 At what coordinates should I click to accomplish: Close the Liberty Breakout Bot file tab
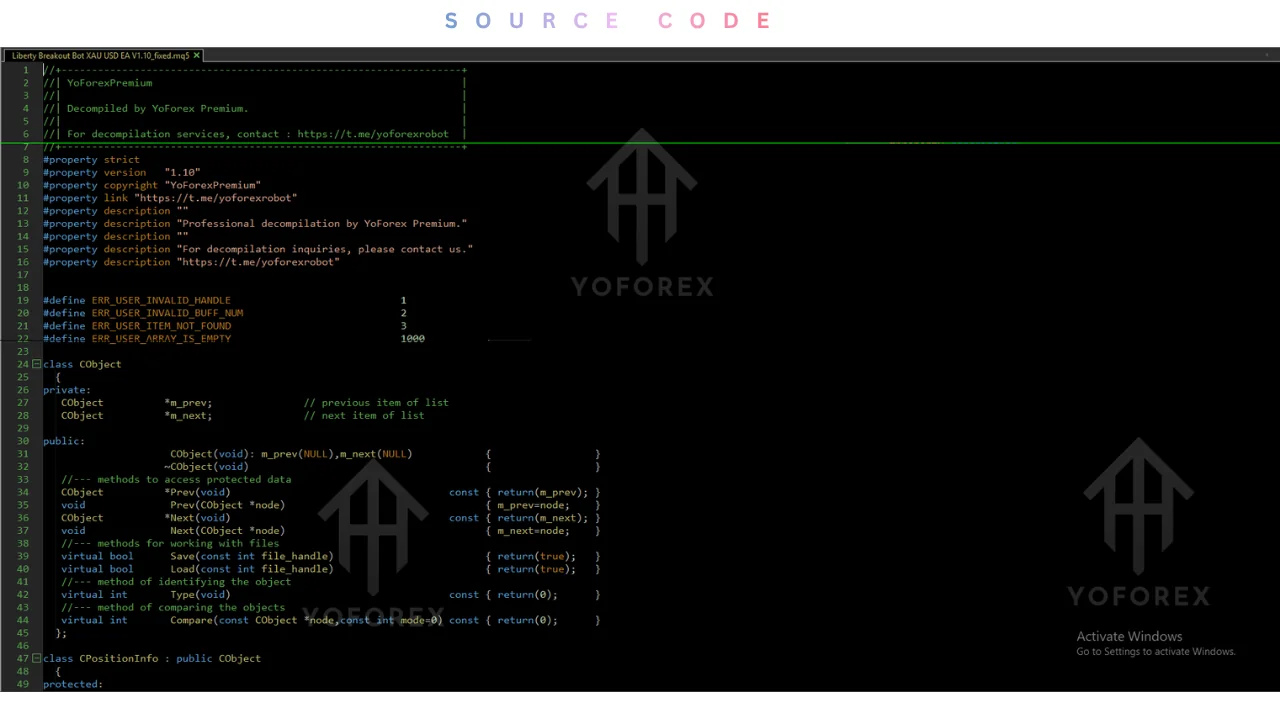coord(197,56)
